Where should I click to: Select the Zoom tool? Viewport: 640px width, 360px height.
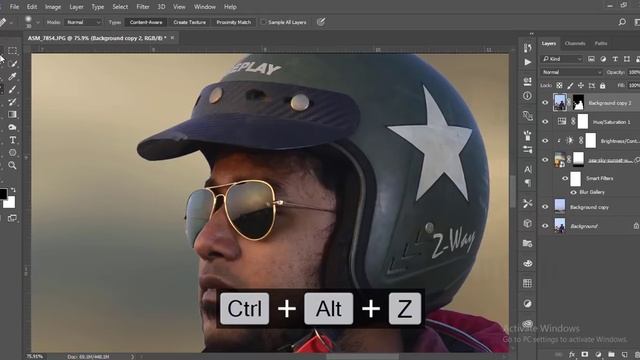click(x=13, y=165)
